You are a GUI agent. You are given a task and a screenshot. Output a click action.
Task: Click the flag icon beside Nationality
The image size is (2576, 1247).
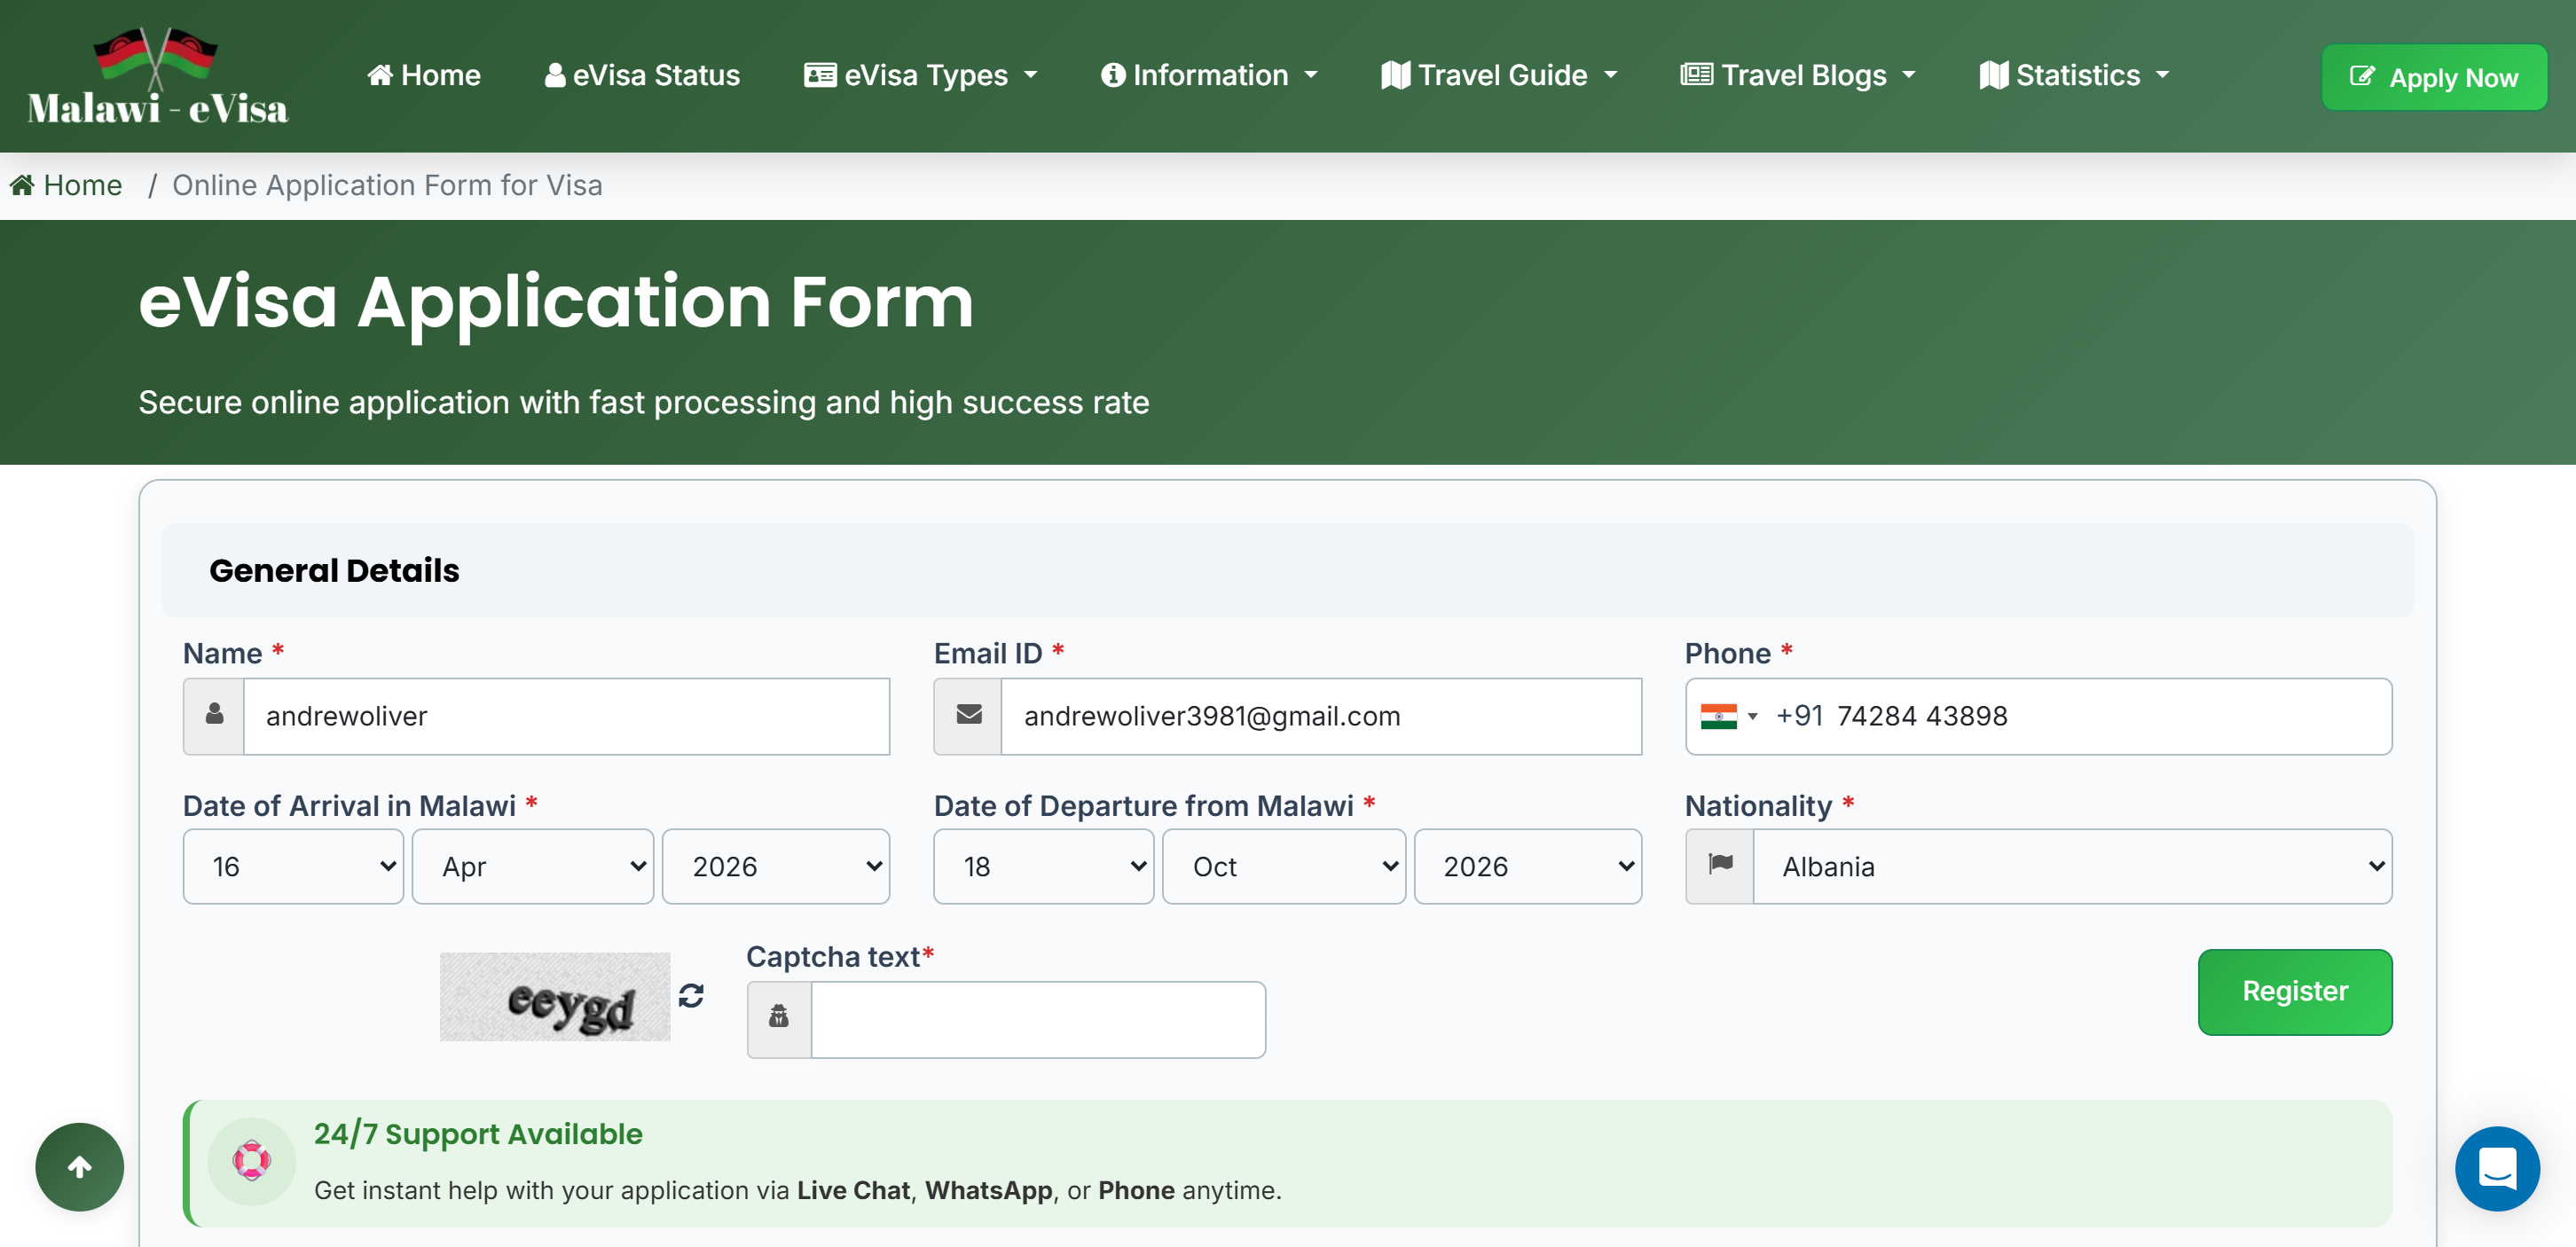(1720, 866)
